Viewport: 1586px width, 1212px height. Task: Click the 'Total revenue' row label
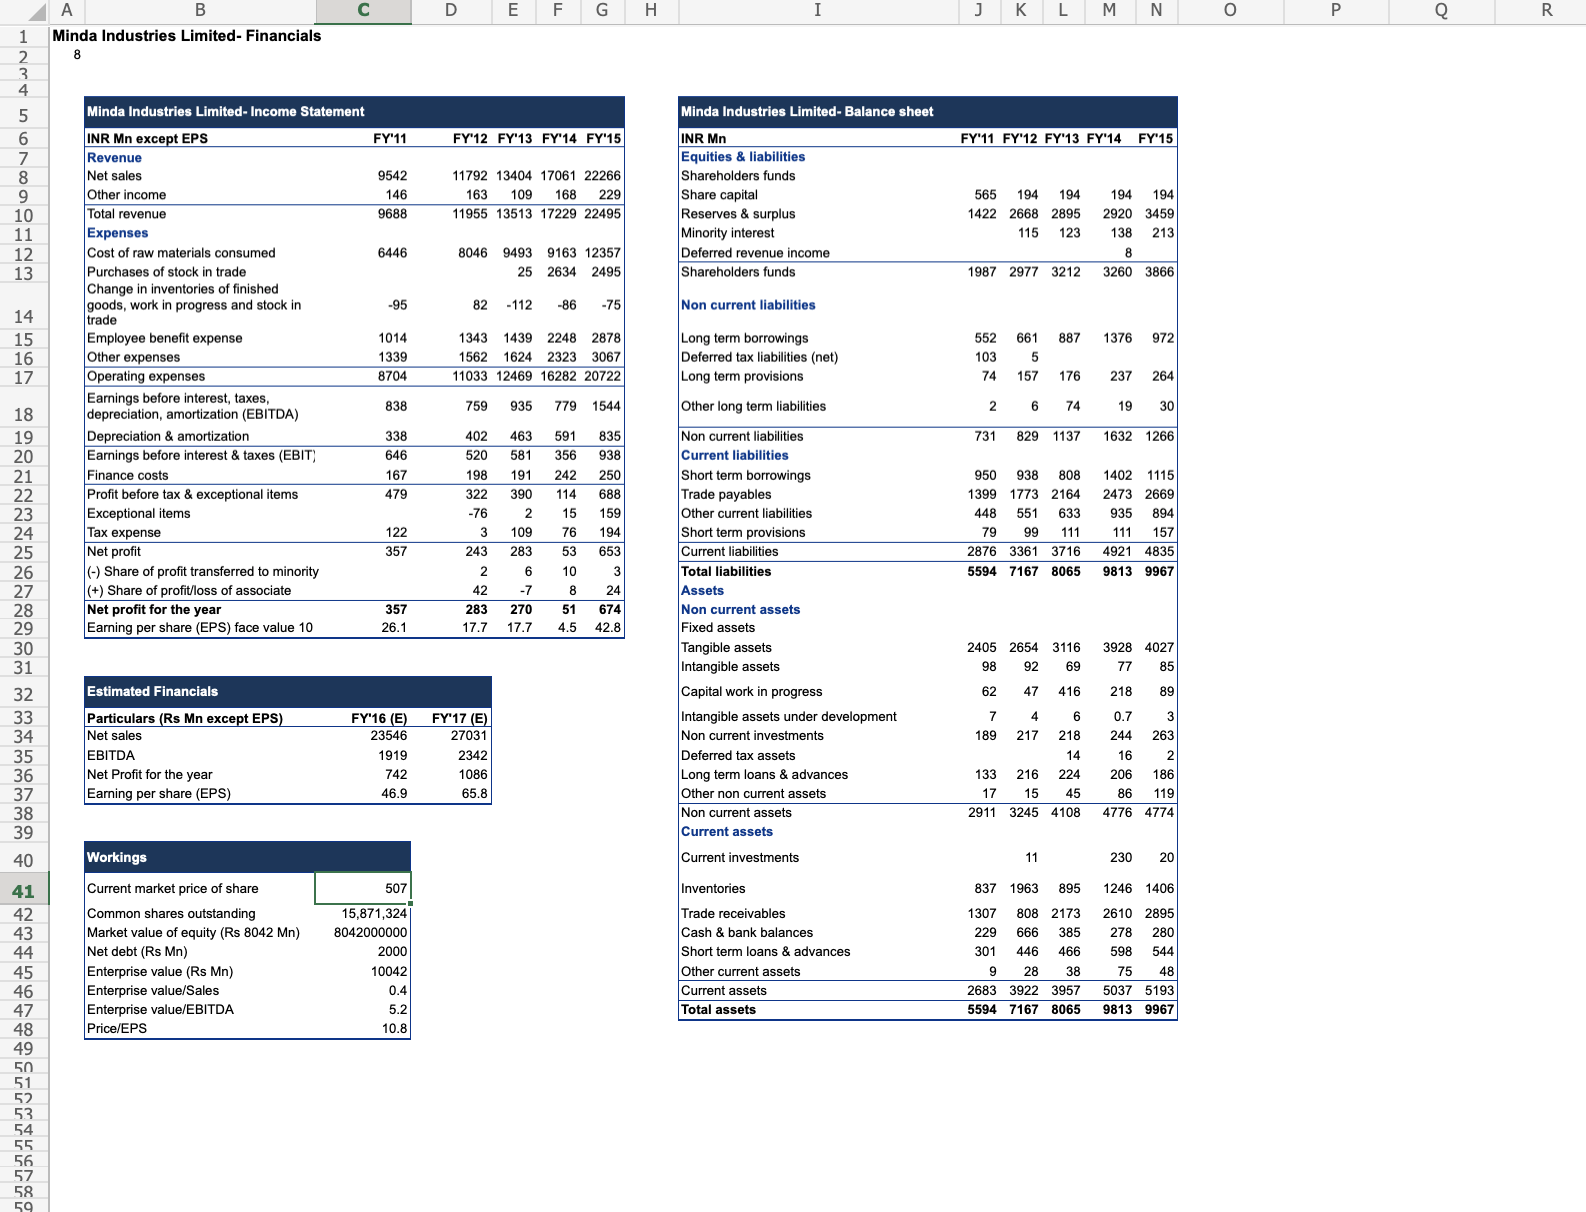[126, 213]
